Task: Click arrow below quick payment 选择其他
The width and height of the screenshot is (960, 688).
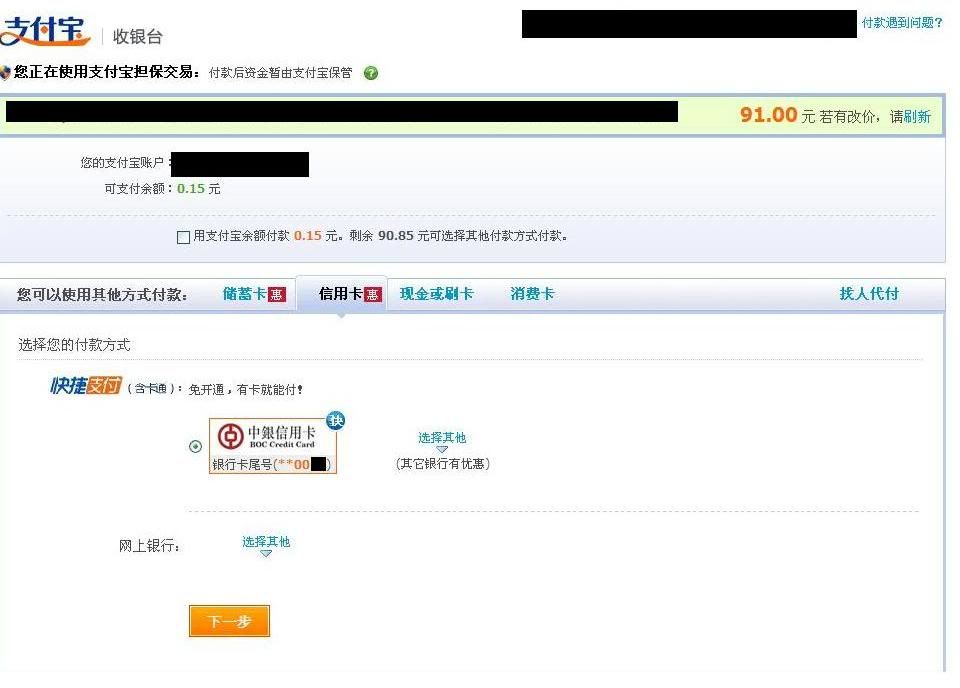Action: pos(442,449)
